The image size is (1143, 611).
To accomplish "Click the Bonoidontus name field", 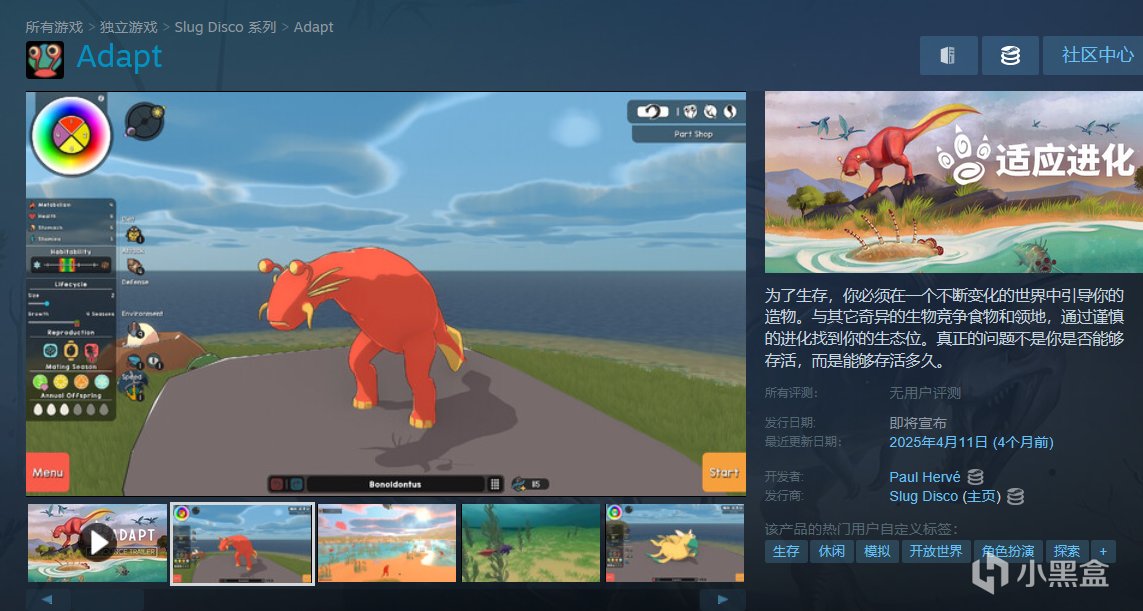I will point(395,484).
